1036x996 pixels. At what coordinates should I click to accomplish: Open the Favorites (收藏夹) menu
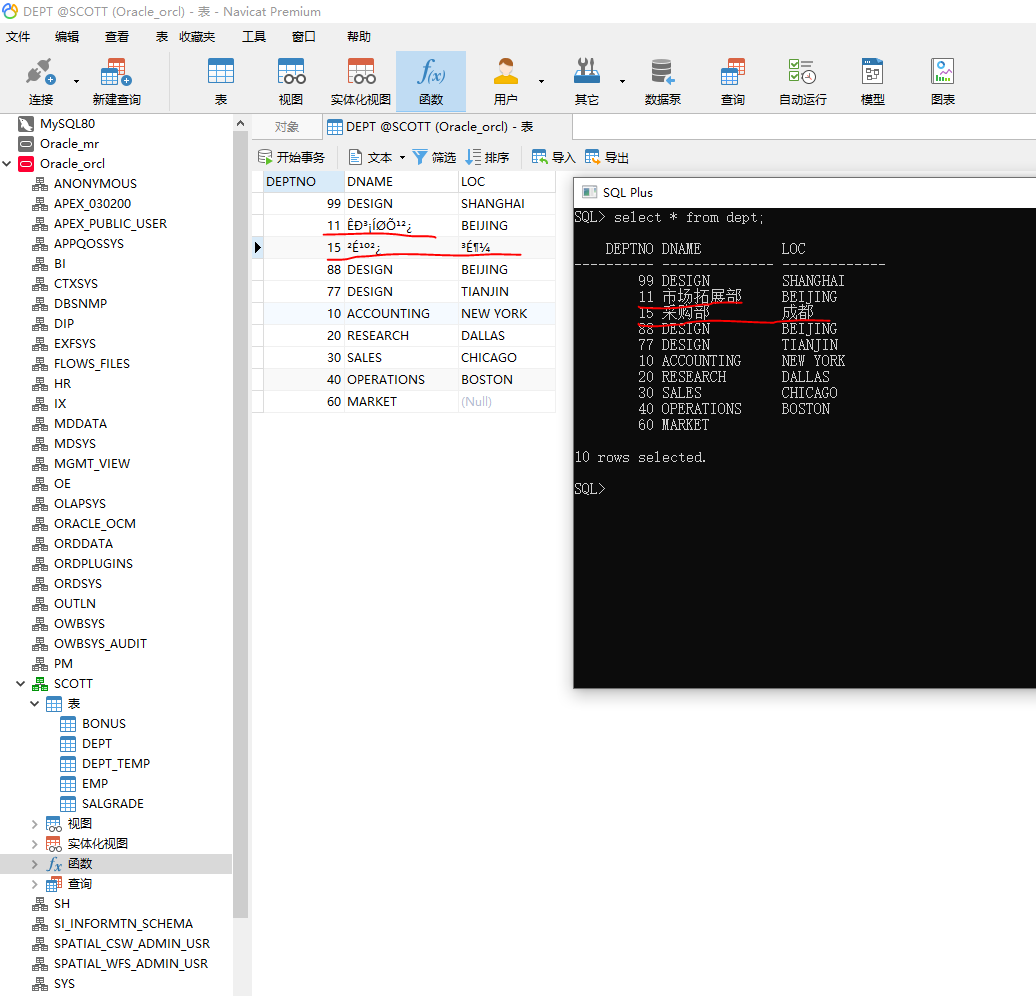tap(197, 36)
